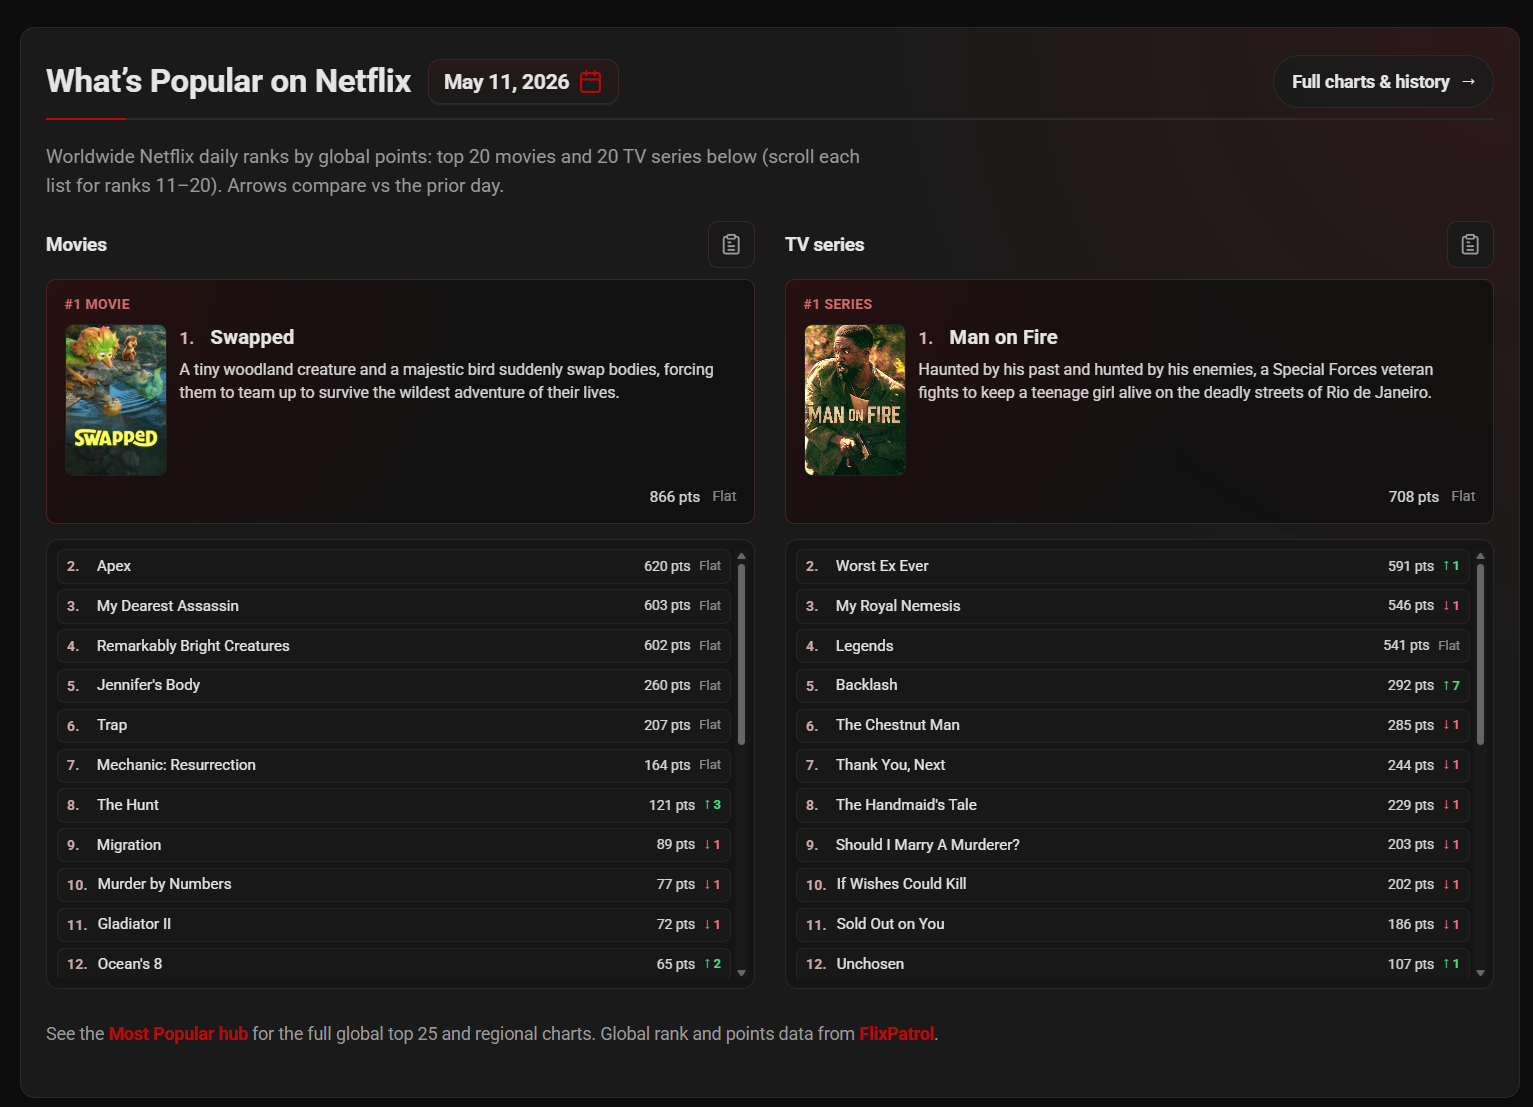Image resolution: width=1533 pixels, height=1107 pixels.
Task: Click the down 1 arrow on My Royal Nemesis
Action: 1451,606
